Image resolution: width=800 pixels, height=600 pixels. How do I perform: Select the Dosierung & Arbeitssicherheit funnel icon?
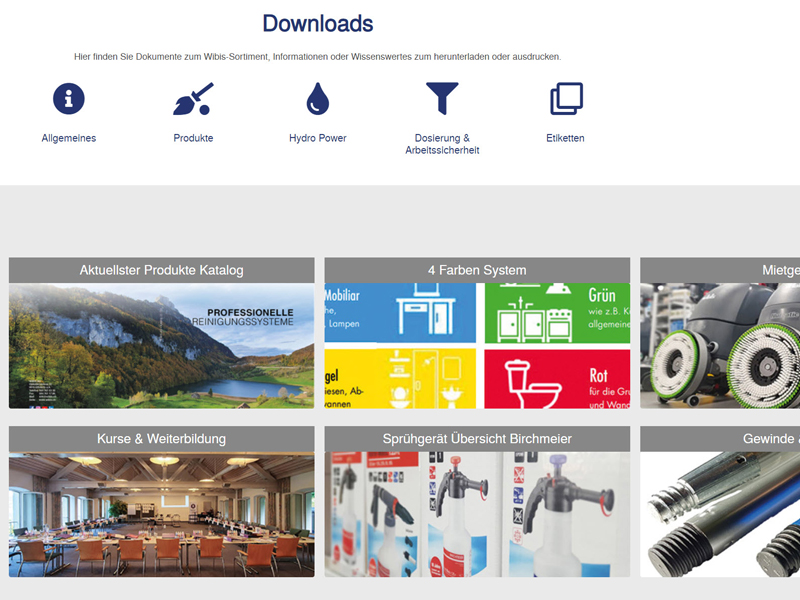tap(442, 99)
